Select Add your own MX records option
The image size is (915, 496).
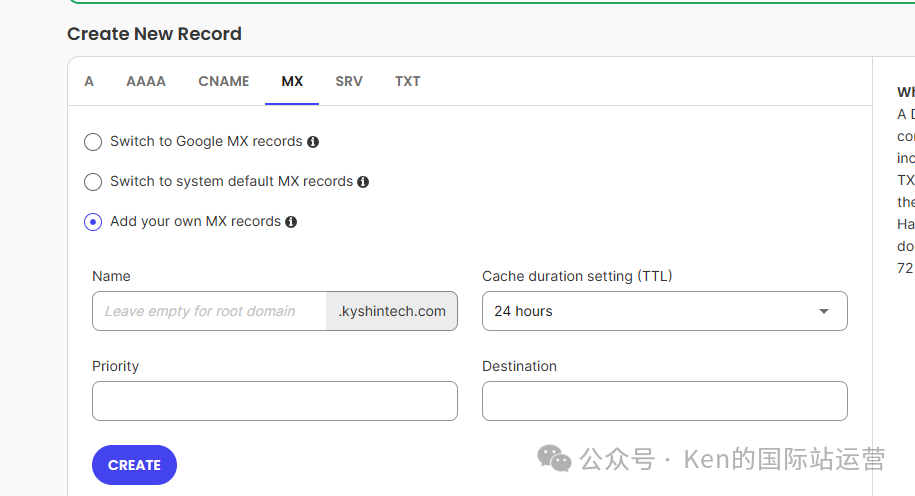click(93, 222)
